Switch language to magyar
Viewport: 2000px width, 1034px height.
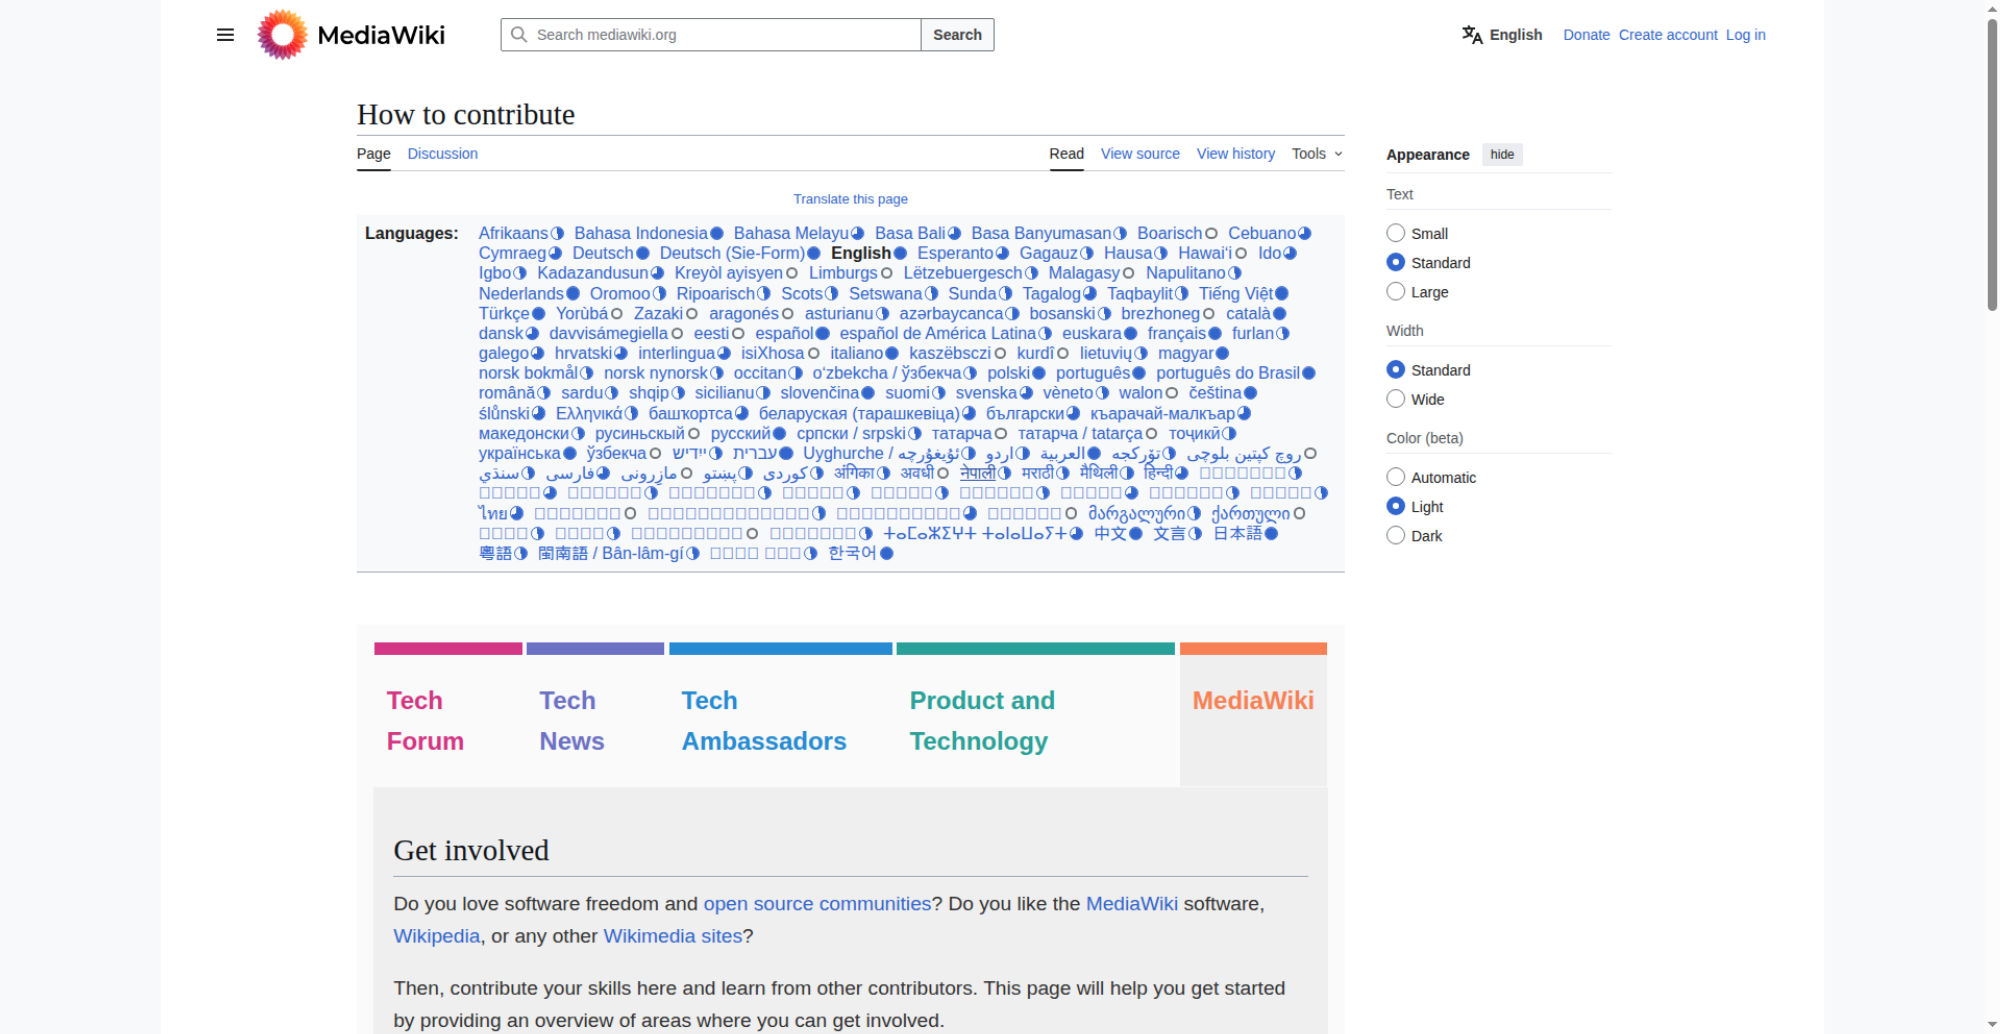(x=1186, y=353)
